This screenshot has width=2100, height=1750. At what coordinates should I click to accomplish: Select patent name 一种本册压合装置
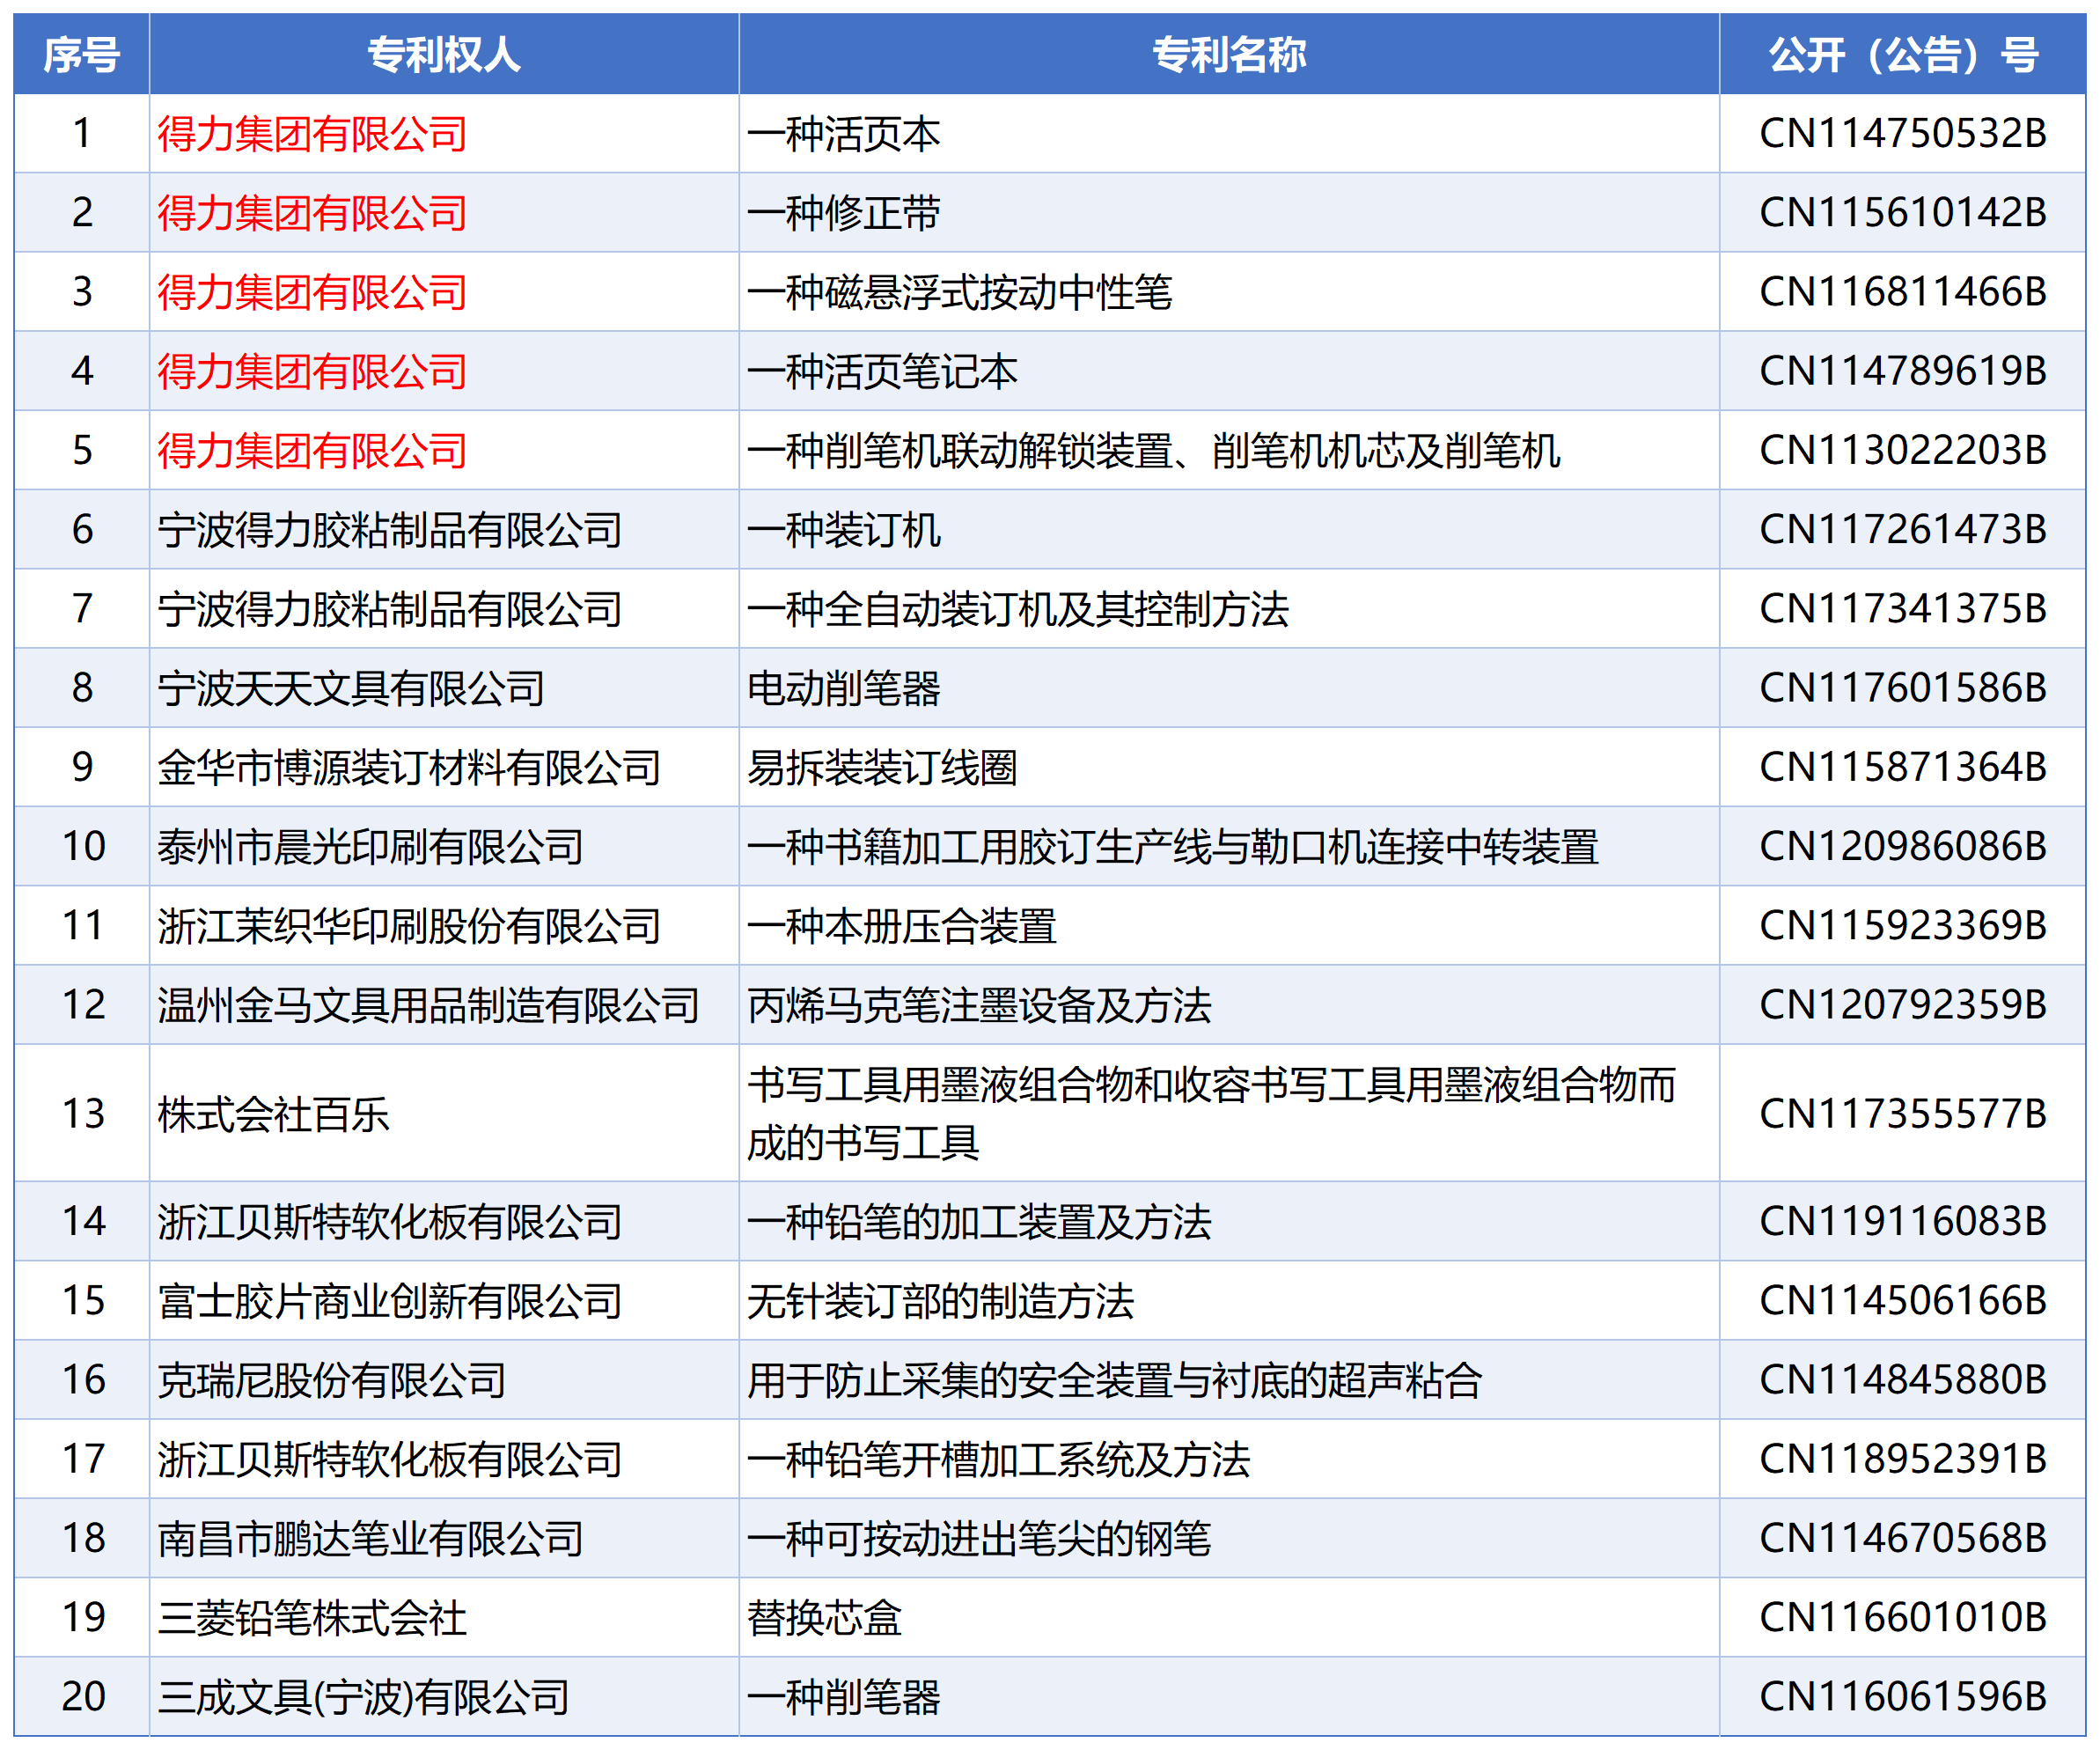tap(902, 926)
